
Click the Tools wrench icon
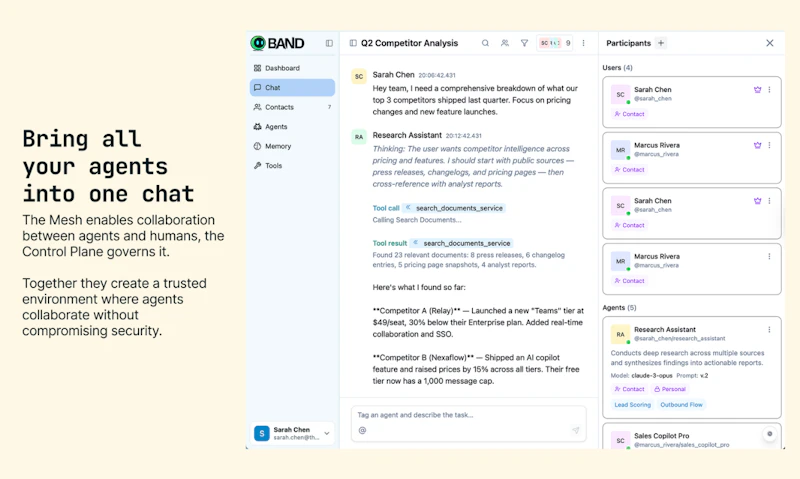tap(257, 165)
